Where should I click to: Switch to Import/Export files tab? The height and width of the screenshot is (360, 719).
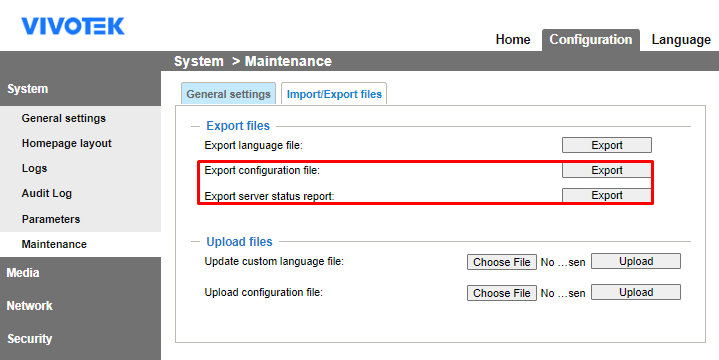click(x=334, y=94)
